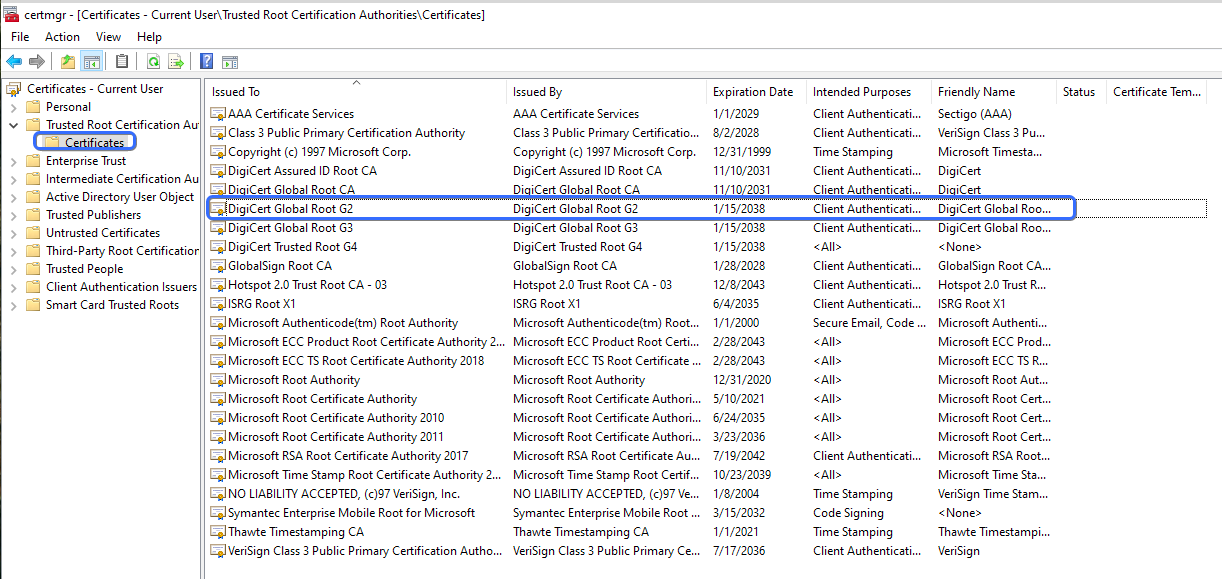Sort by the Expiration Date column header
The width and height of the screenshot is (1222, 579).
(x=752, y=92)
